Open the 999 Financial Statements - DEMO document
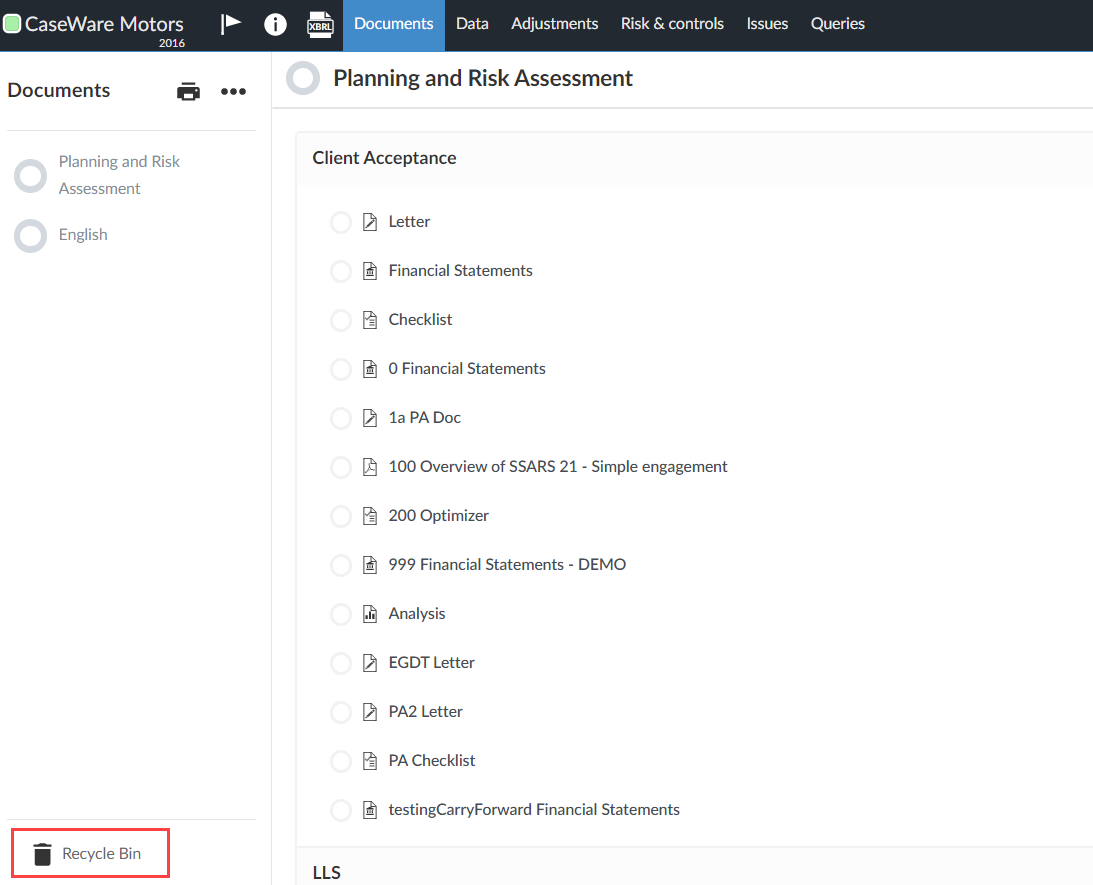Screen dimensions: 1093x885 point(506,564)
